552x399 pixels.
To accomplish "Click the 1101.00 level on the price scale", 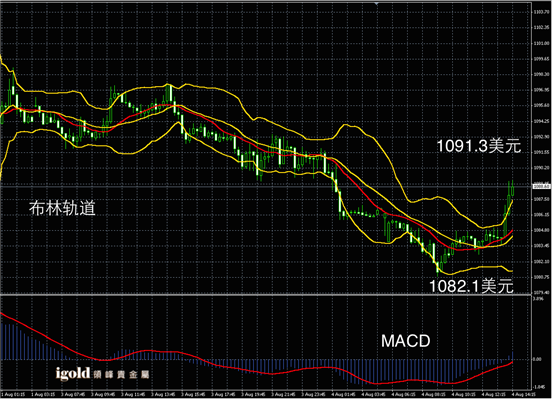I will (541, 43).
